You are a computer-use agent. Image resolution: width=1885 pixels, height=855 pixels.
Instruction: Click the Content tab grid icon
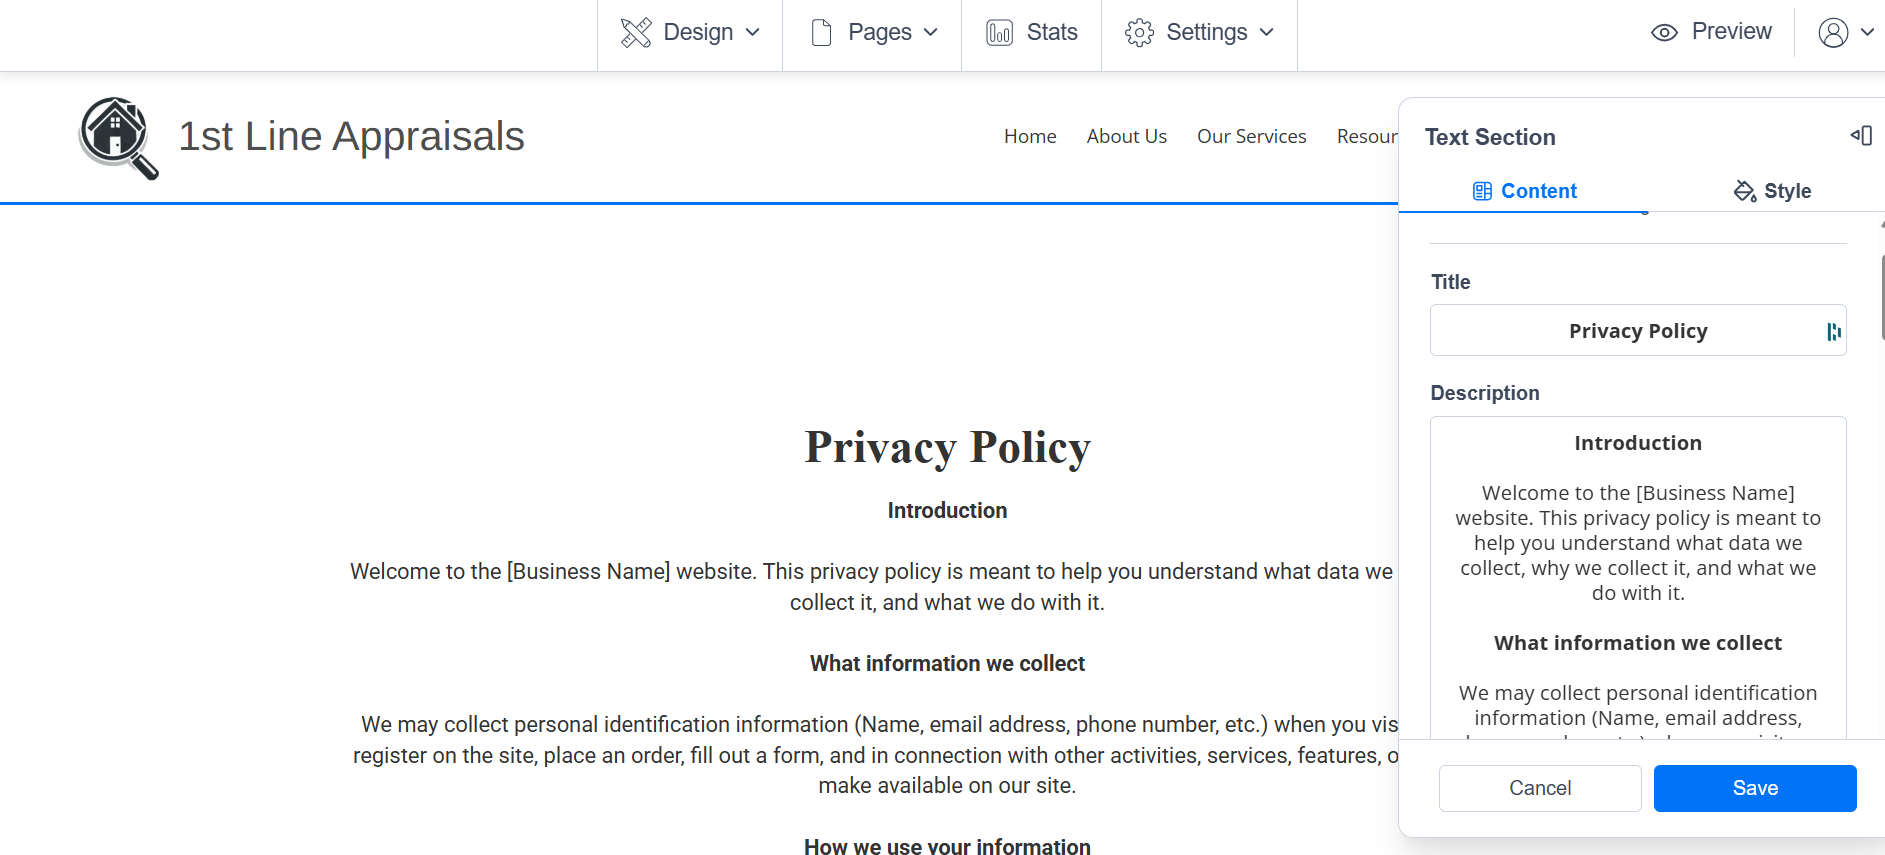[1482, 191]
